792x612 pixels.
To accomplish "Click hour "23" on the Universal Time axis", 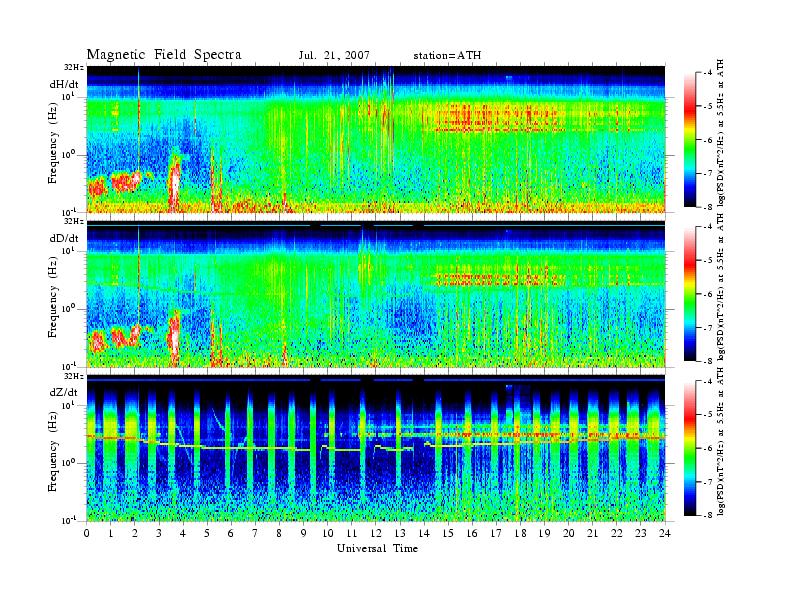I will point(641,533).
